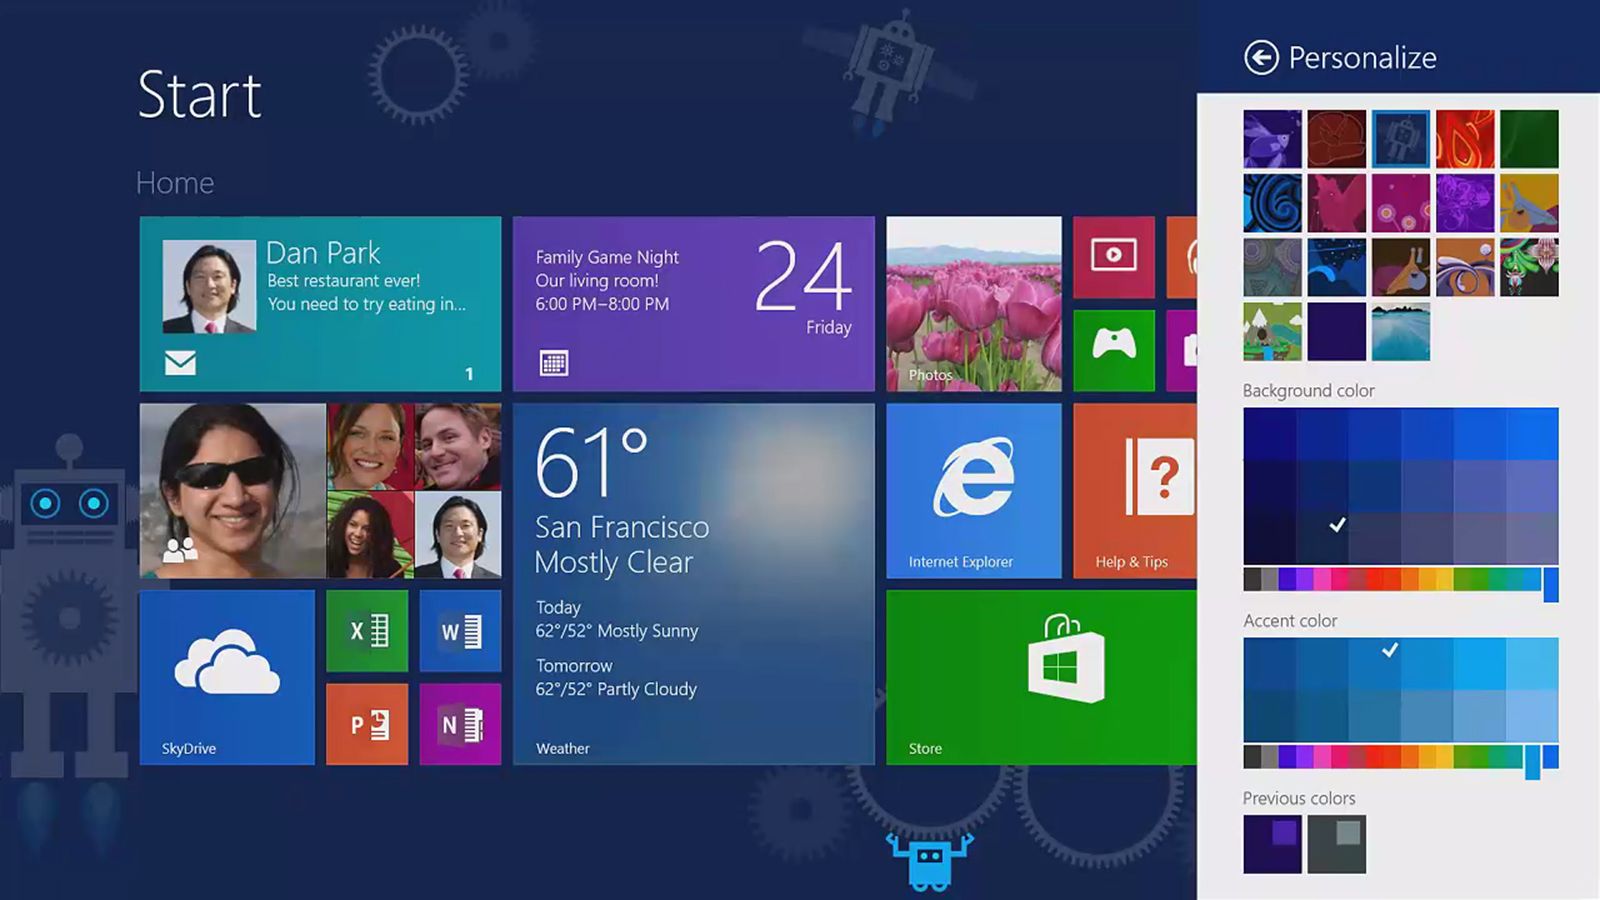Launch Word from its tile
1600x900 pixels.
click(461, 630)
